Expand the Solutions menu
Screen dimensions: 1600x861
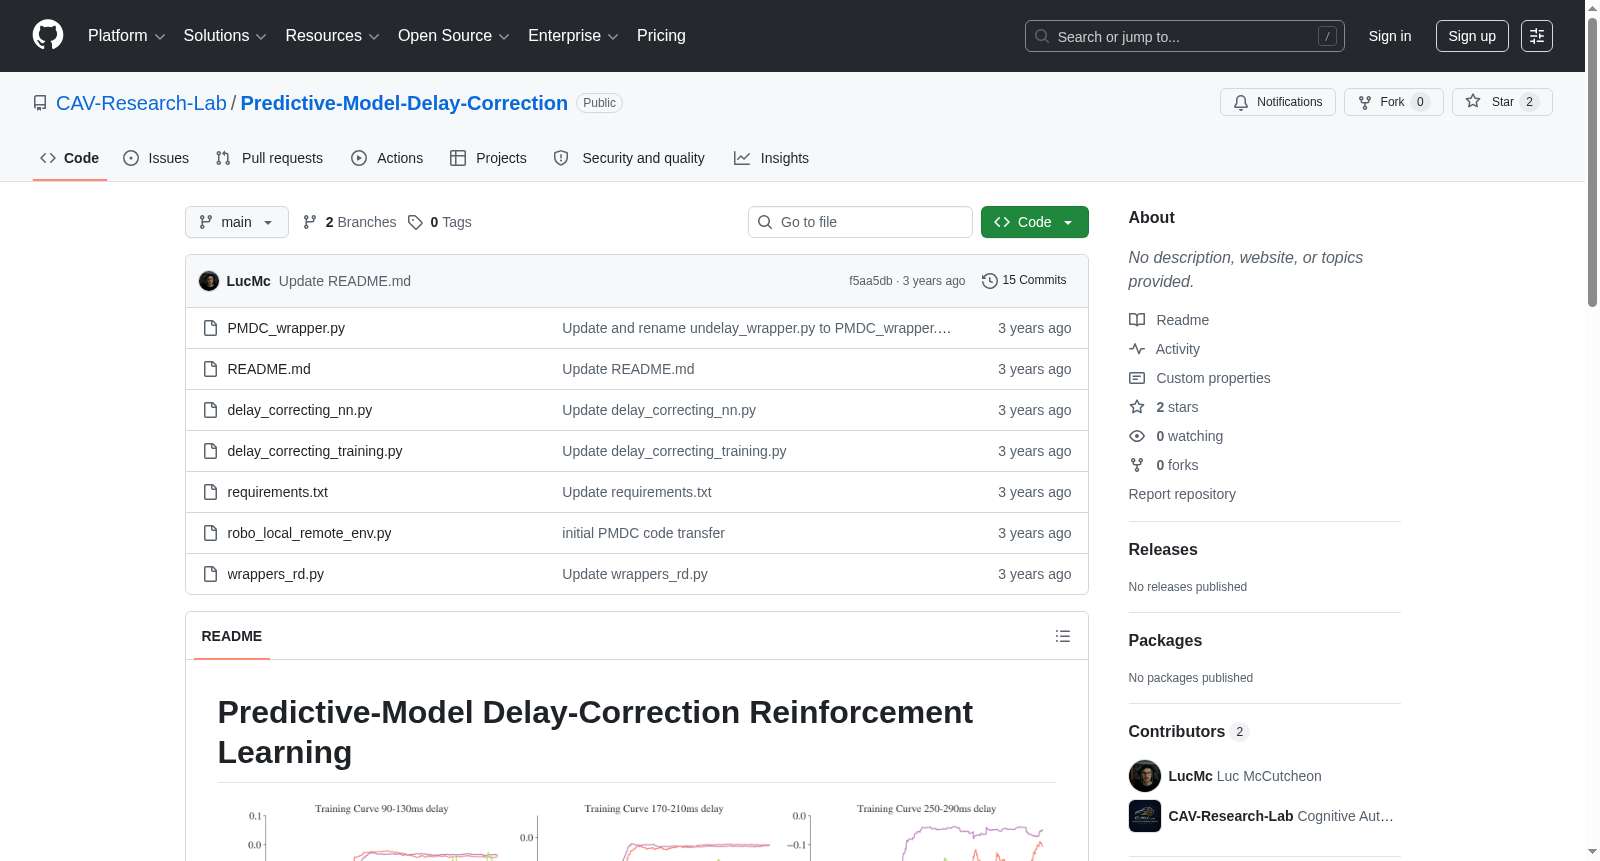tap(225, 36)
